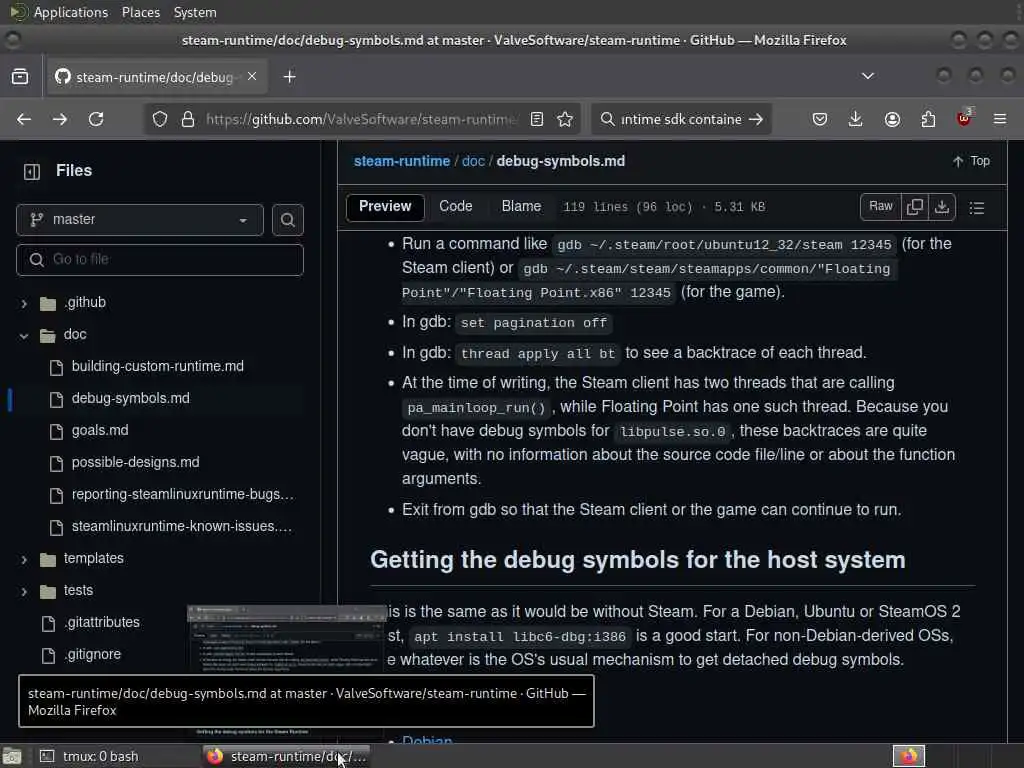
Task: Open the Places menu
Action: (x=140, y=12)
